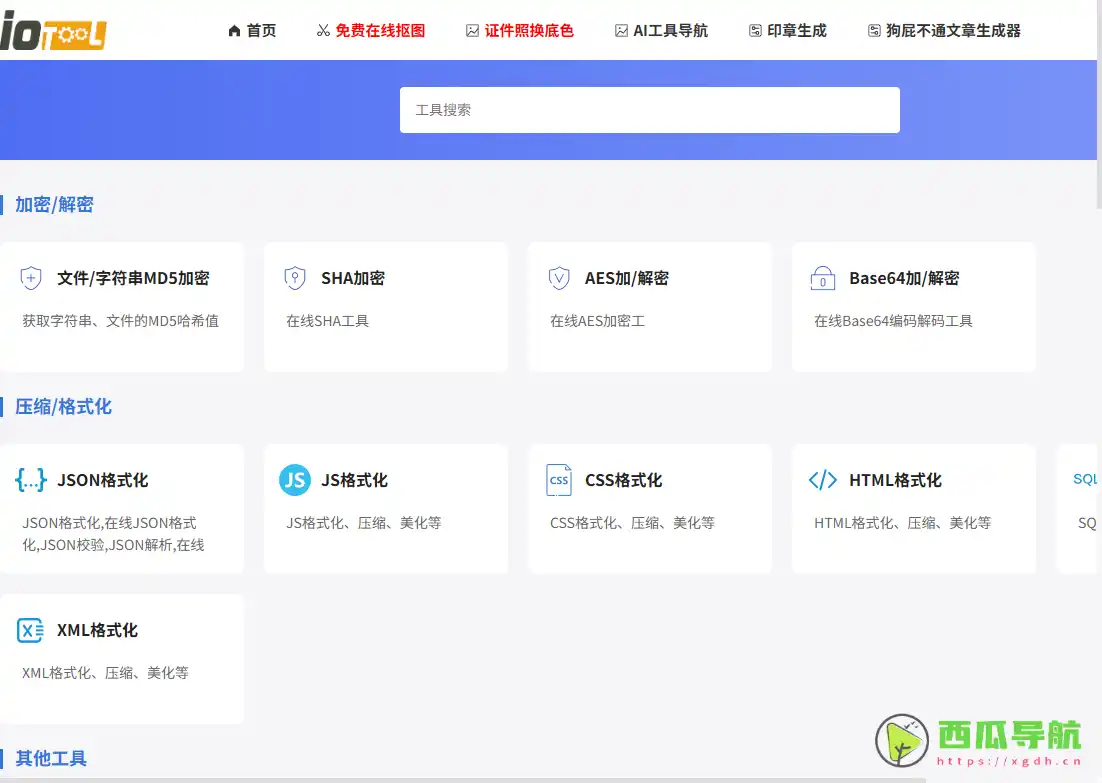This screenshot has height=783, width=1102.
Task: Open the Base64加/解密 tool
Action: [905, 278]
